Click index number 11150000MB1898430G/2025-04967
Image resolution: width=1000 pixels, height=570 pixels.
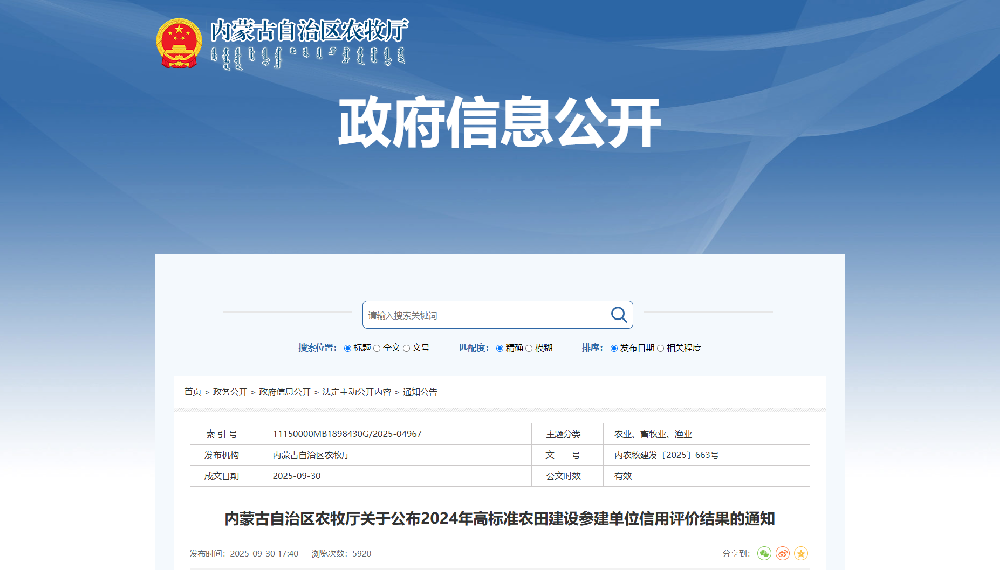pos(347,434)
